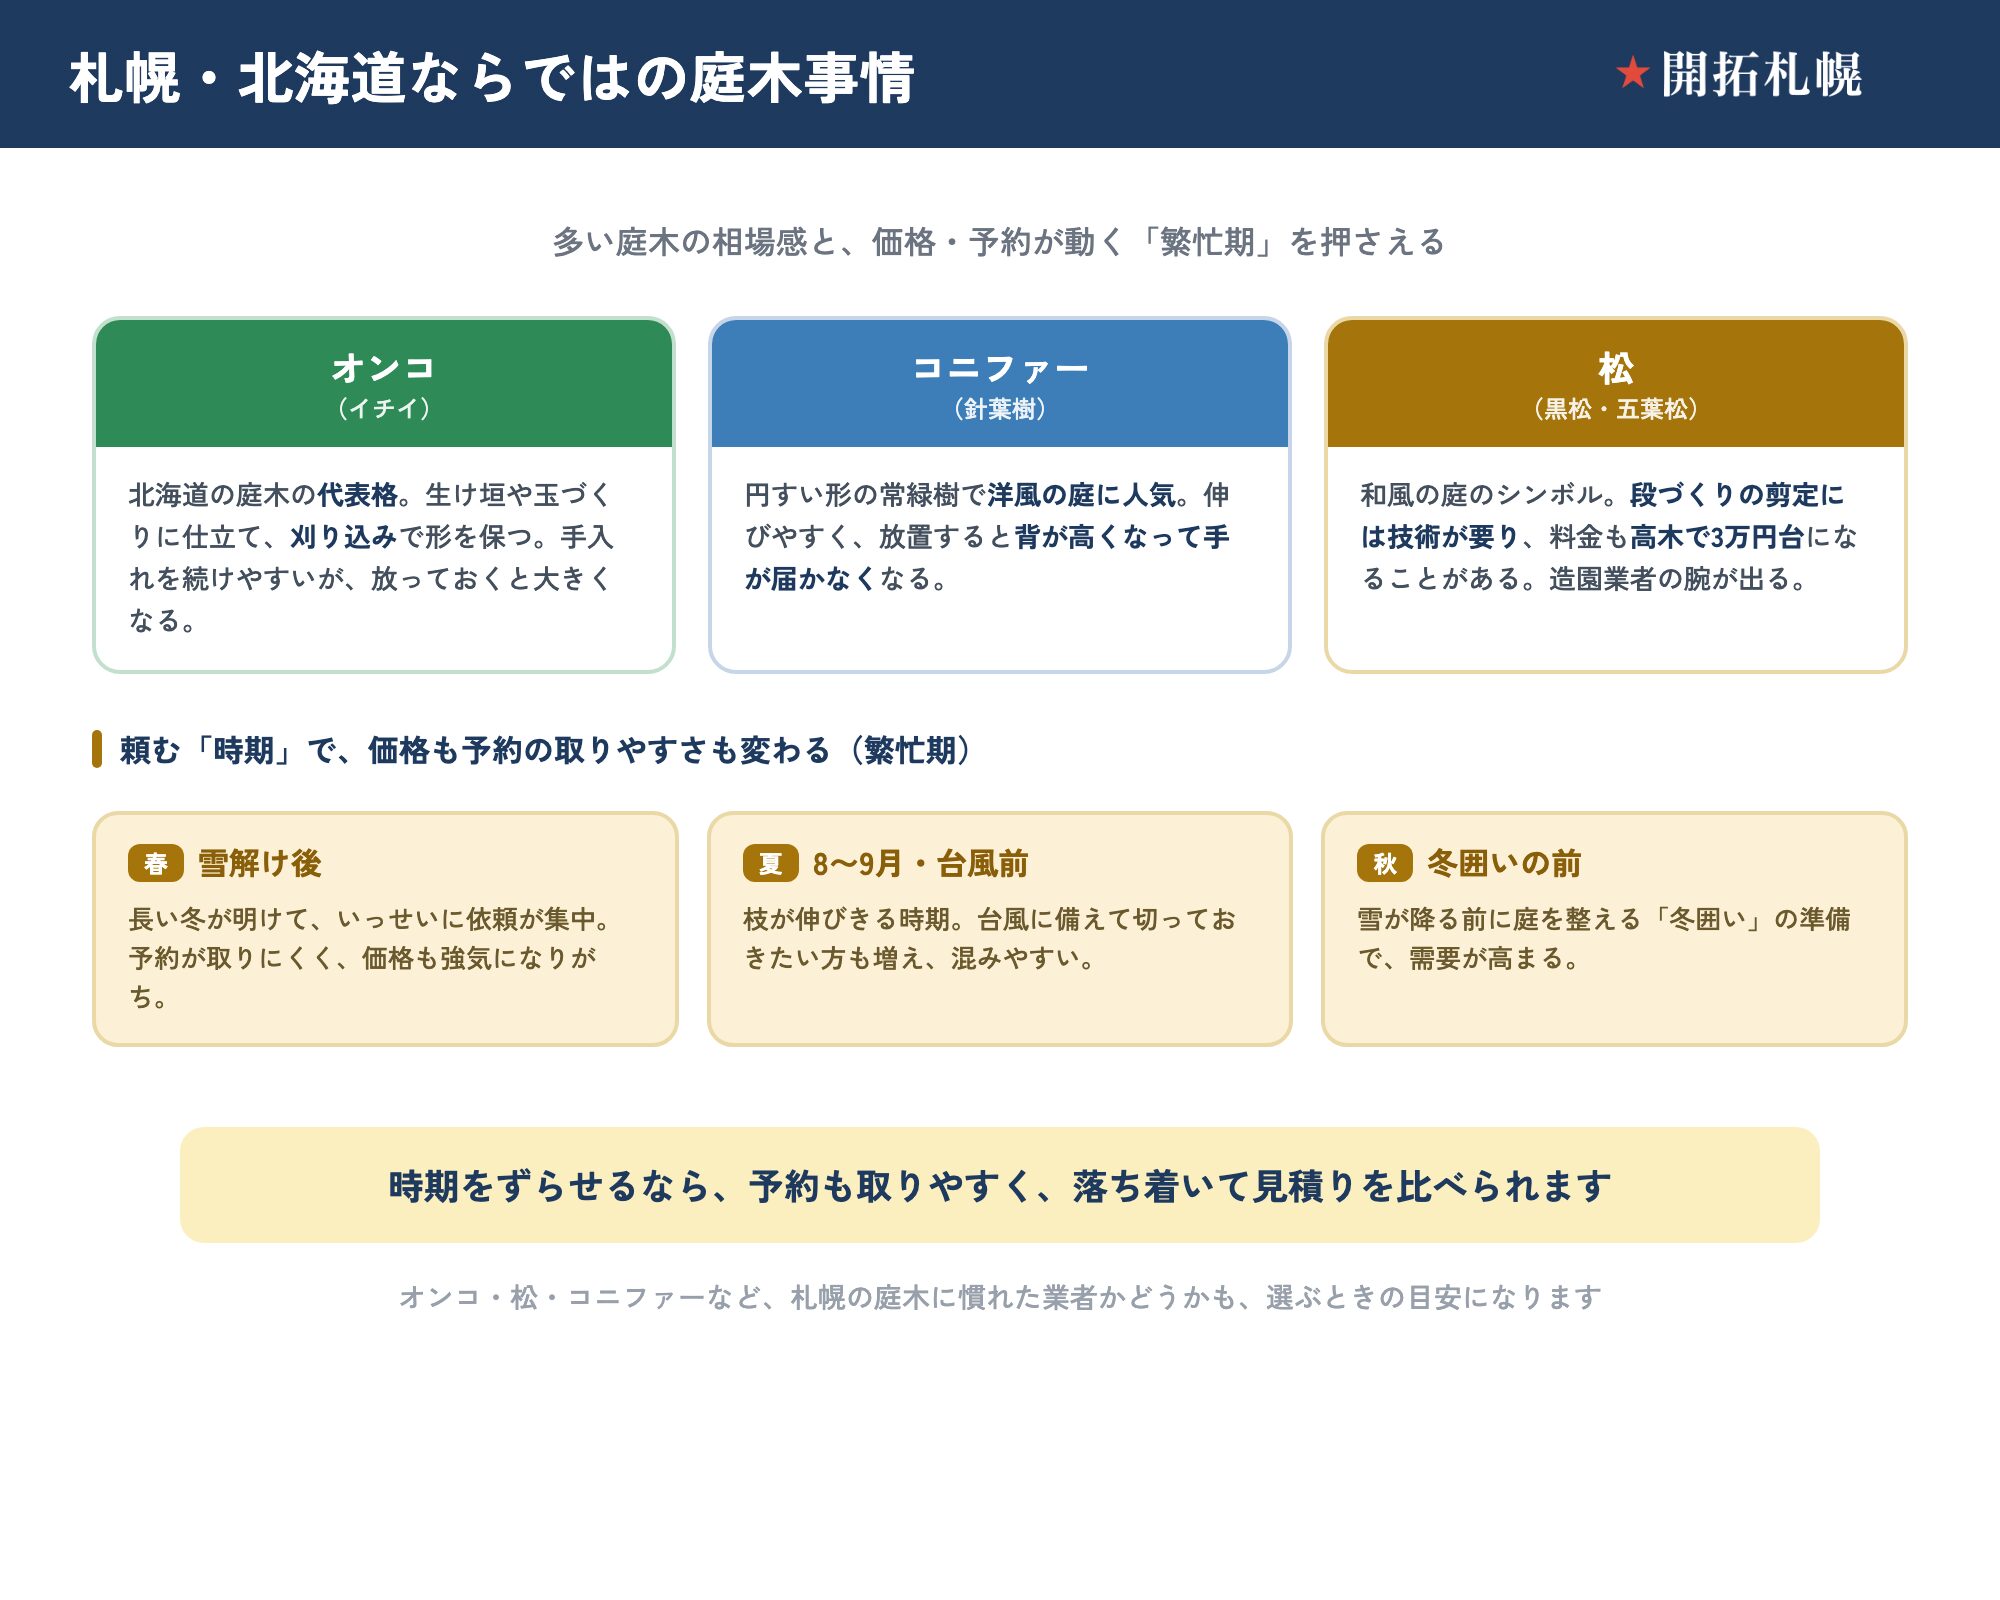
Task: Click the (針葉樹) sub-label
Action: [x=1000, y=409]
